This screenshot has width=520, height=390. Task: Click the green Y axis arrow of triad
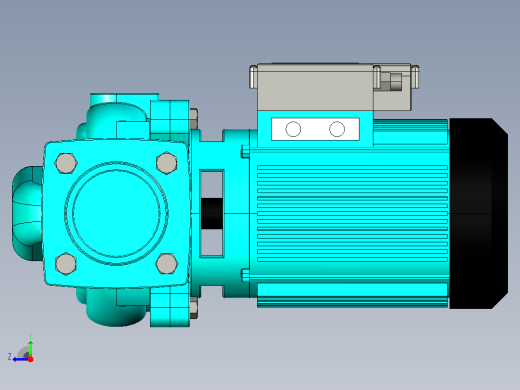pos(31,347)
